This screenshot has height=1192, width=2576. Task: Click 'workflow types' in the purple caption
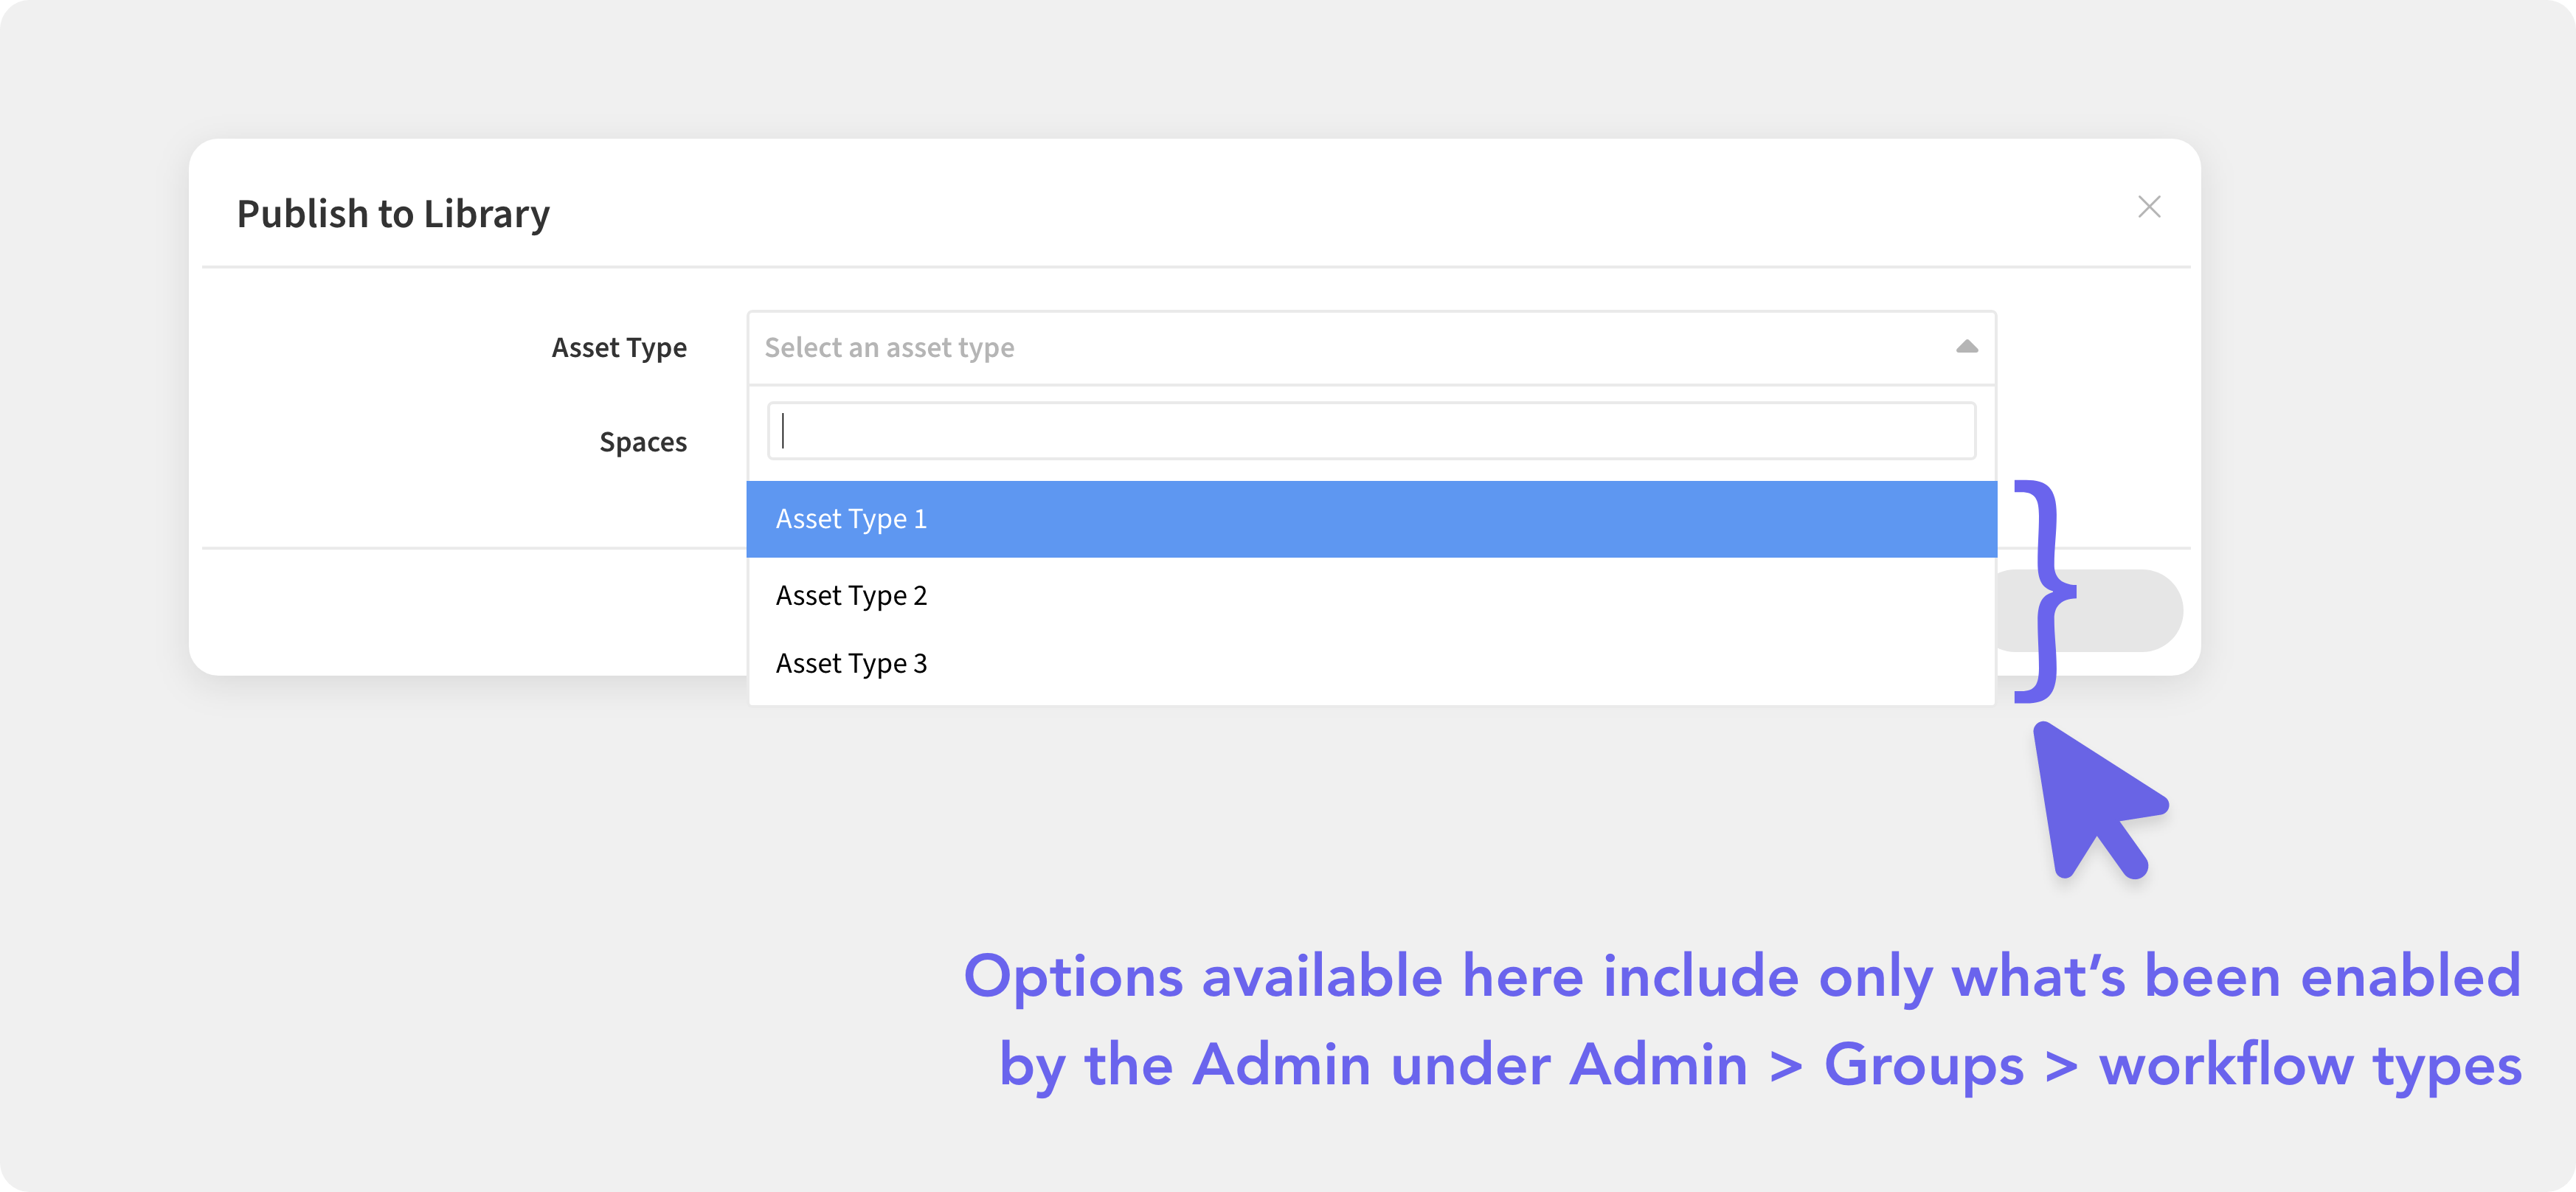tap(2310, 1065)
